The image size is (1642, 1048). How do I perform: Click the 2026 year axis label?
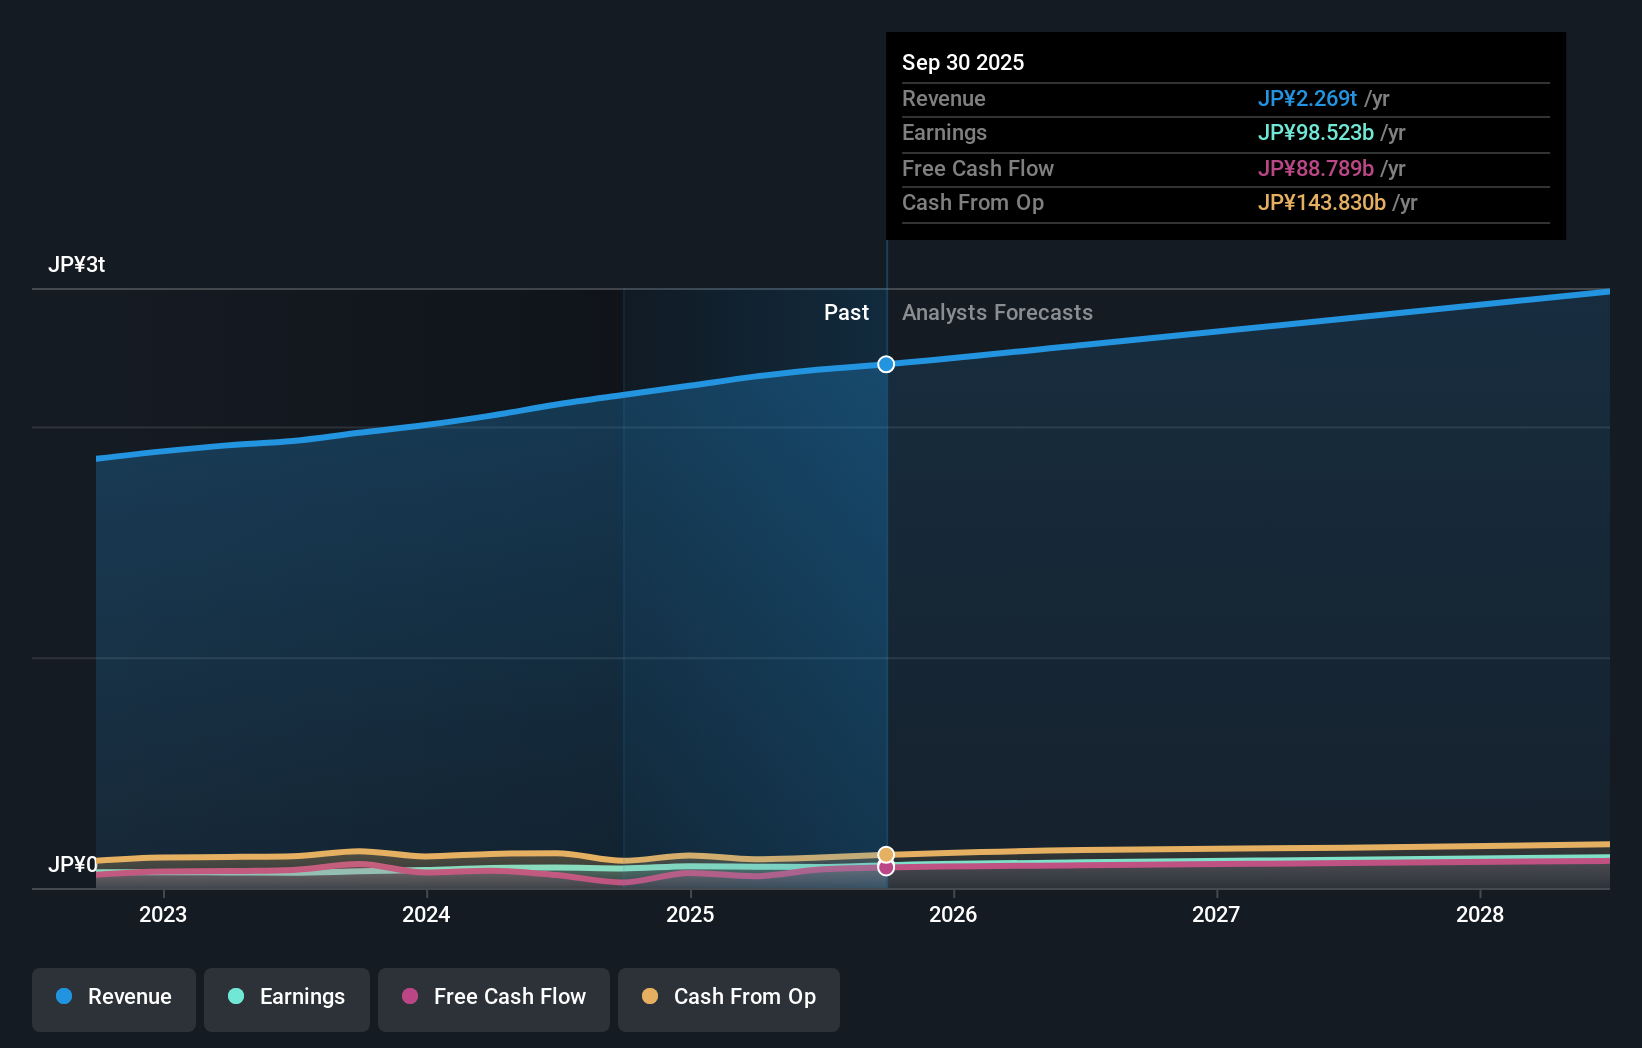tap(954, 914)
